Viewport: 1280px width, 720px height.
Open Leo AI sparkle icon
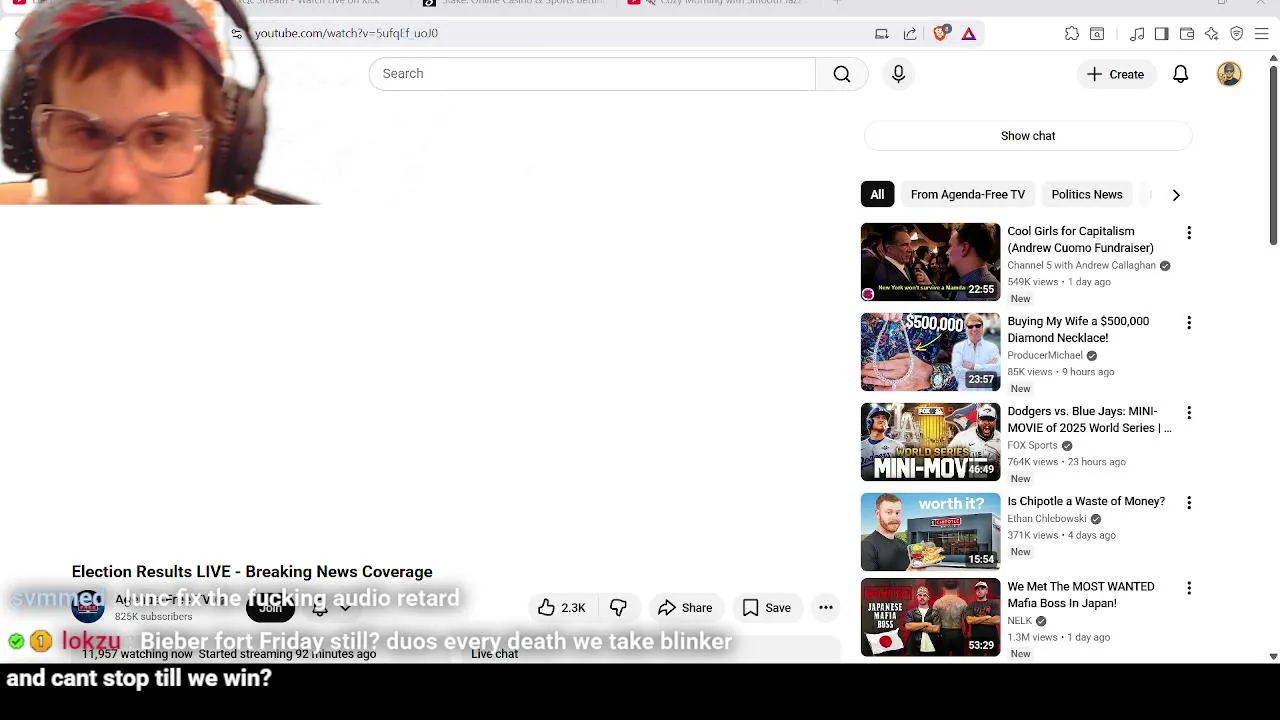coord(1212,33)
